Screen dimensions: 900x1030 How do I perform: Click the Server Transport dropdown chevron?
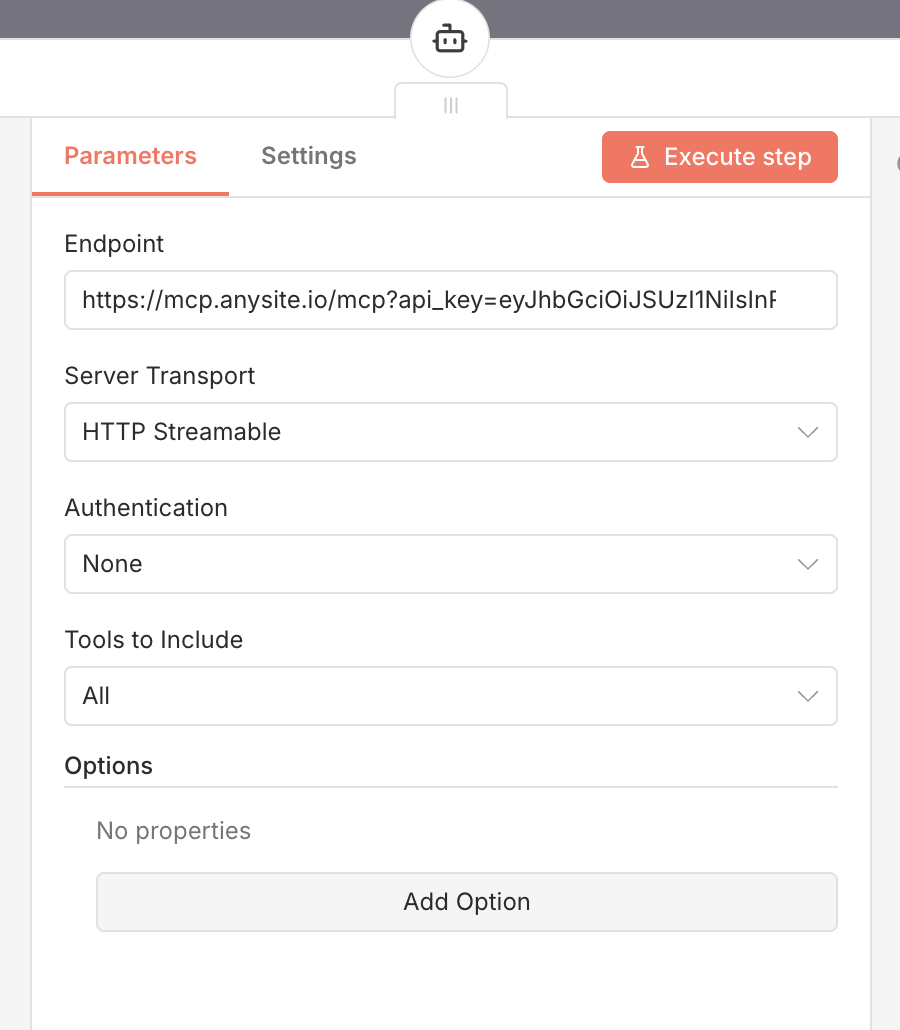(807, 432)
